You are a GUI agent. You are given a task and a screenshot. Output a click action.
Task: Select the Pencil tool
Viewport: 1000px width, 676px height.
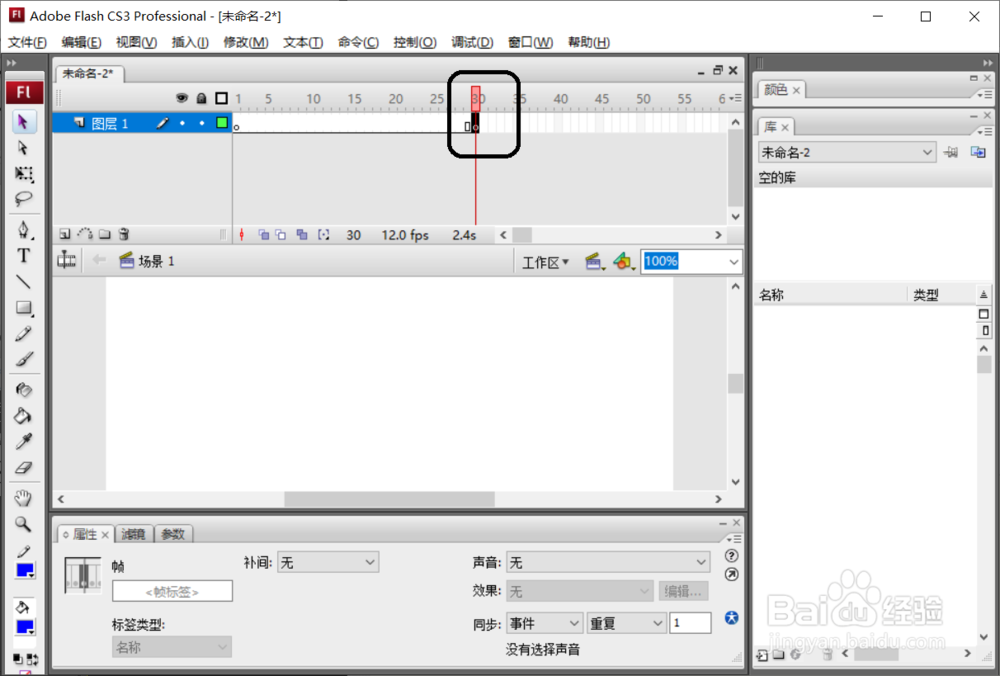[x=24, y=334]
